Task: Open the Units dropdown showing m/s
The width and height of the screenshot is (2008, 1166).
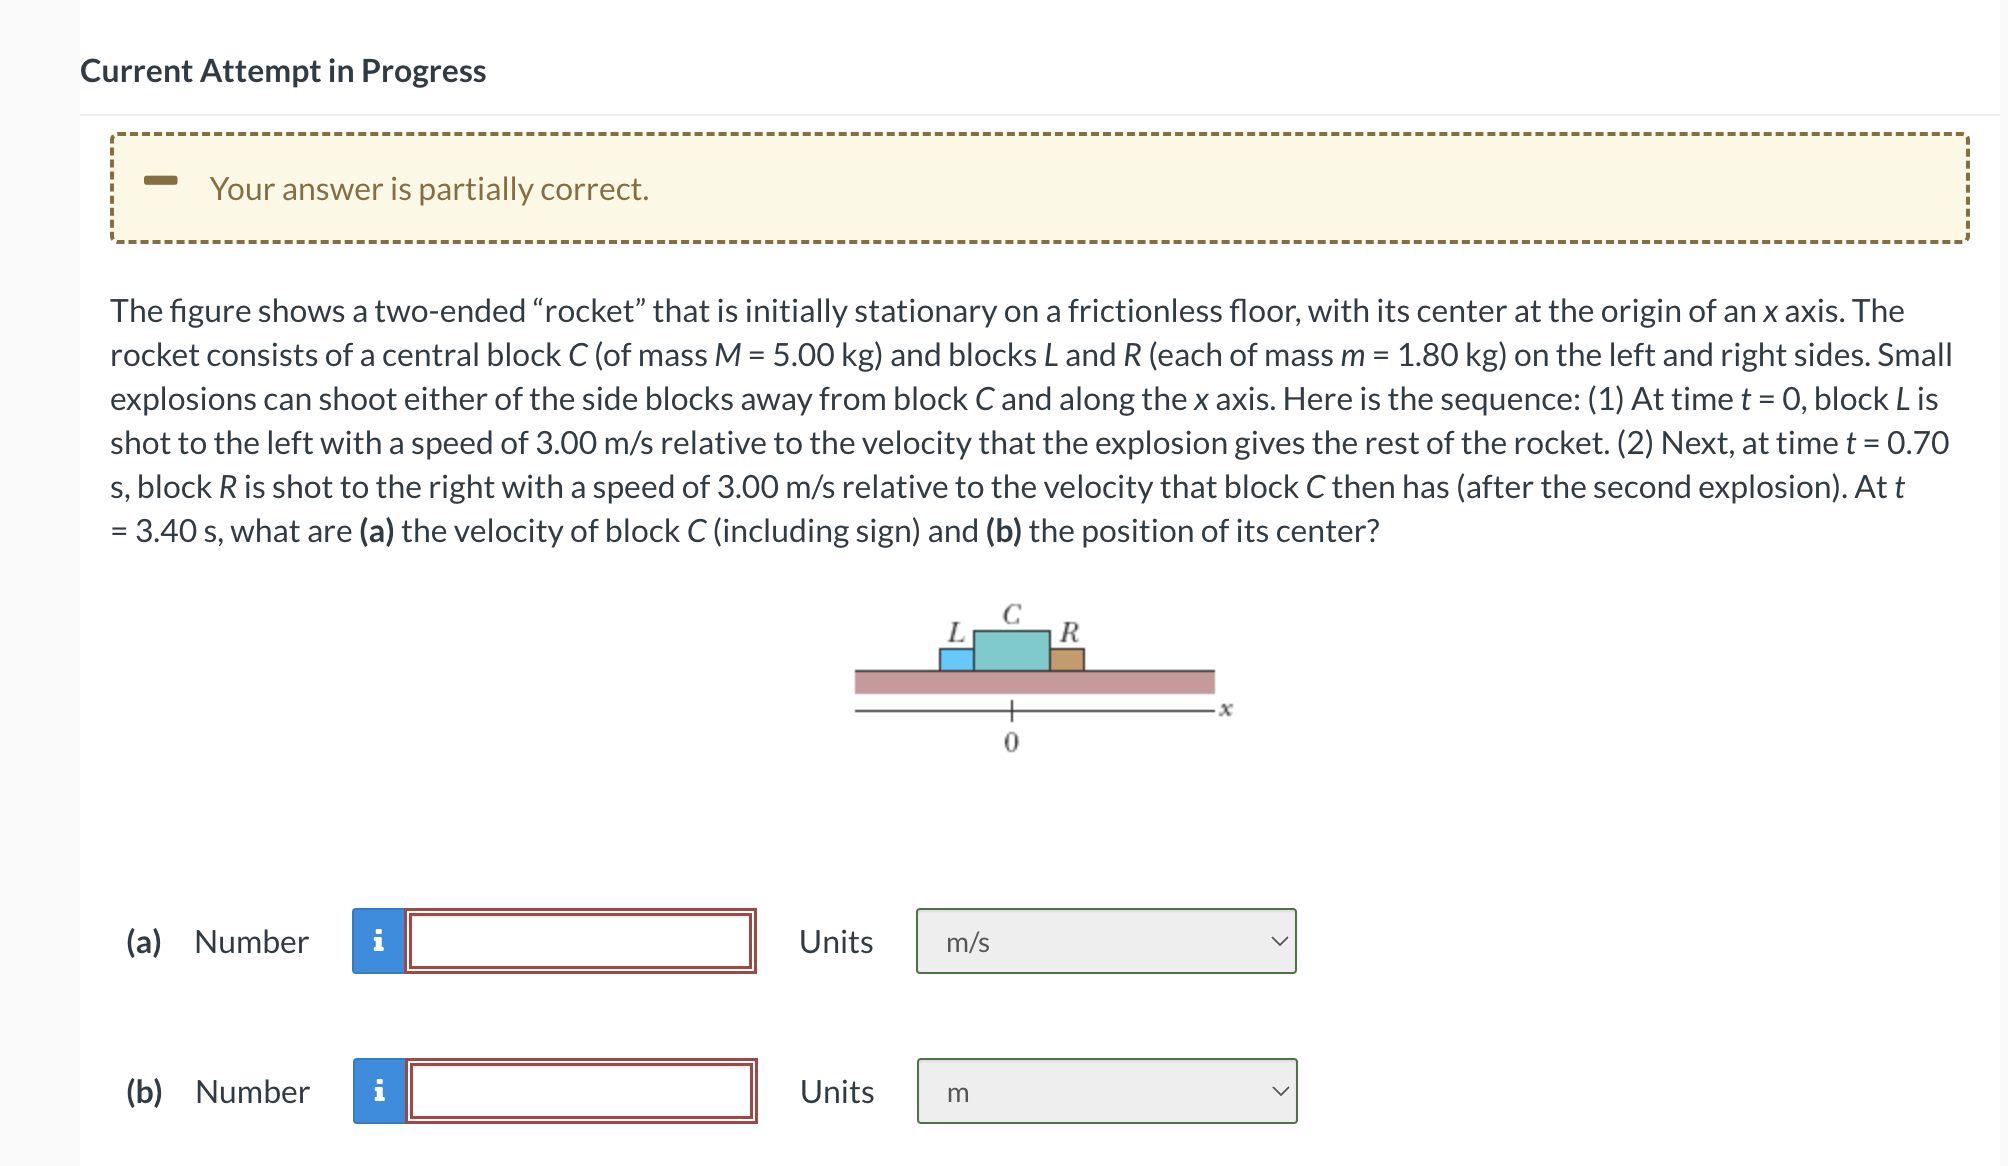Action: click(x=1105, y=940)
